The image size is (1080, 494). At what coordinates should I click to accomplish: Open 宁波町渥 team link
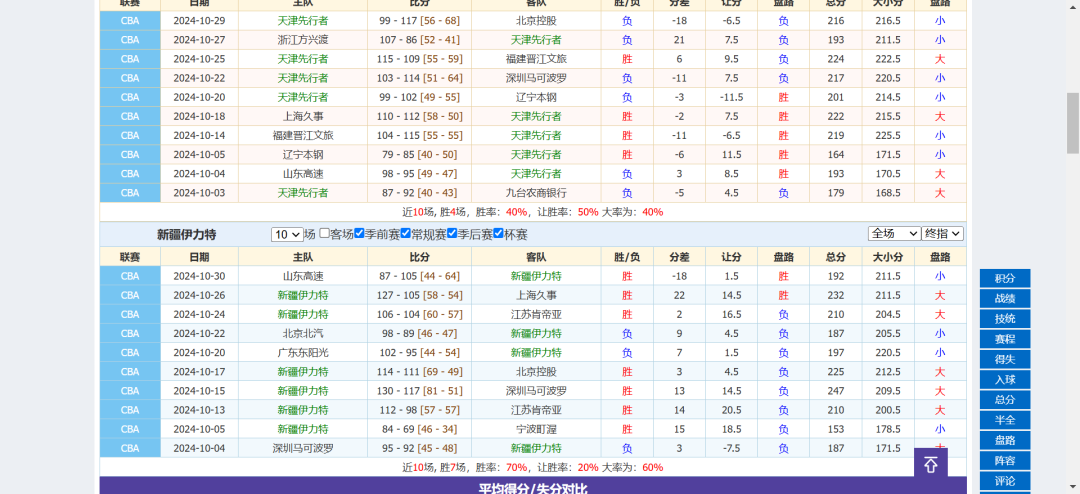point(536,429)
